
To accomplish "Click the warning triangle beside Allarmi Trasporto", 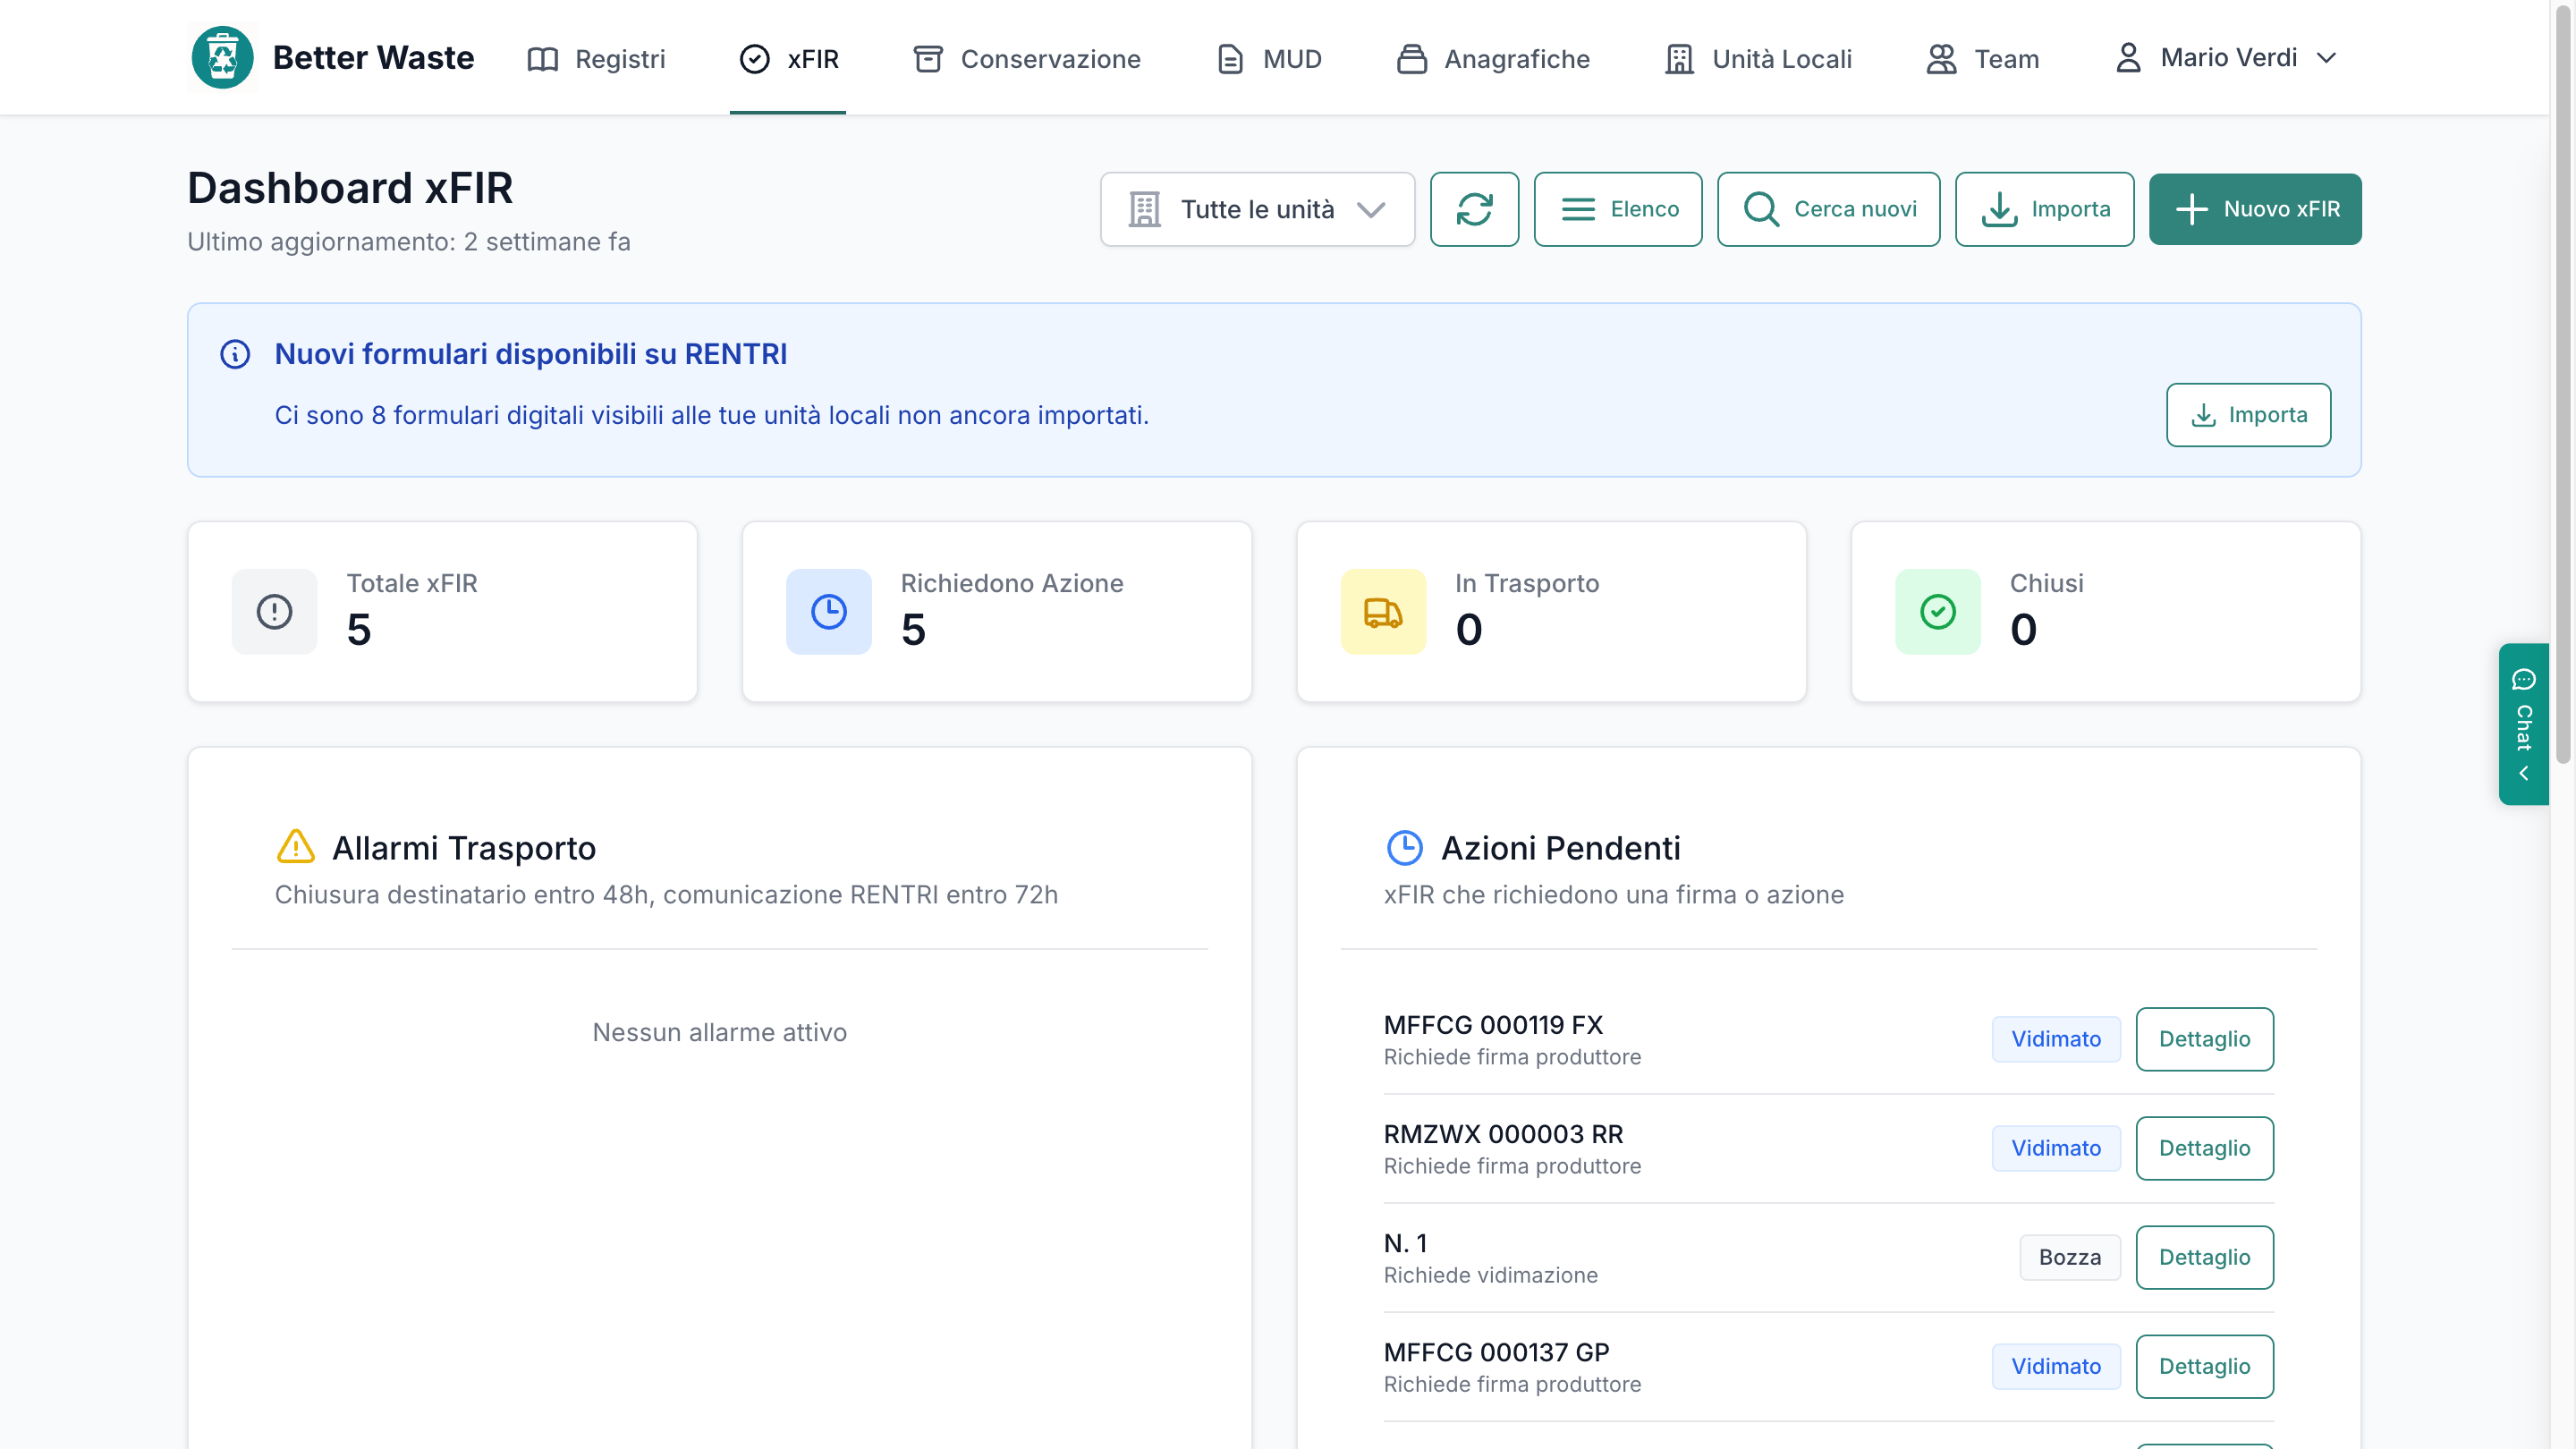I will click(x=296, y=847).
